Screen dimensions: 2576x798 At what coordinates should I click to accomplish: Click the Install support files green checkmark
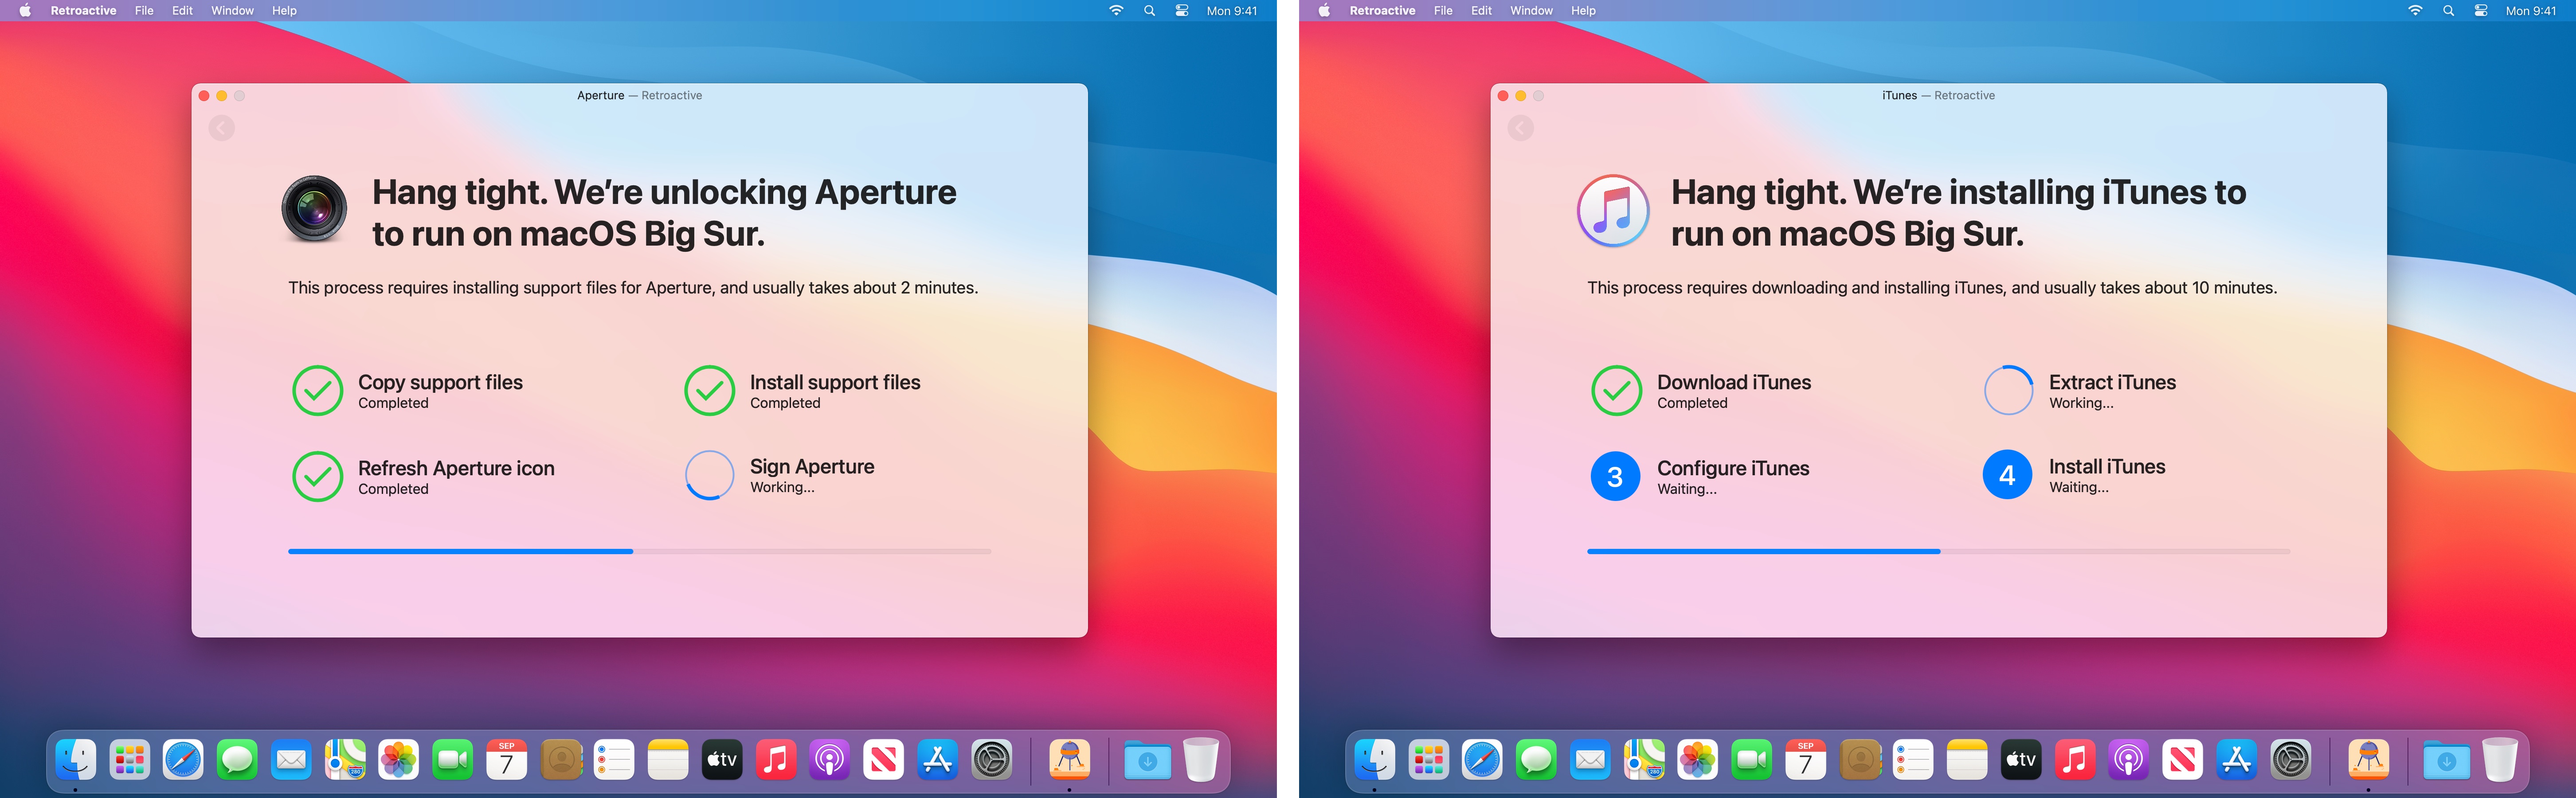coord(709,391)
